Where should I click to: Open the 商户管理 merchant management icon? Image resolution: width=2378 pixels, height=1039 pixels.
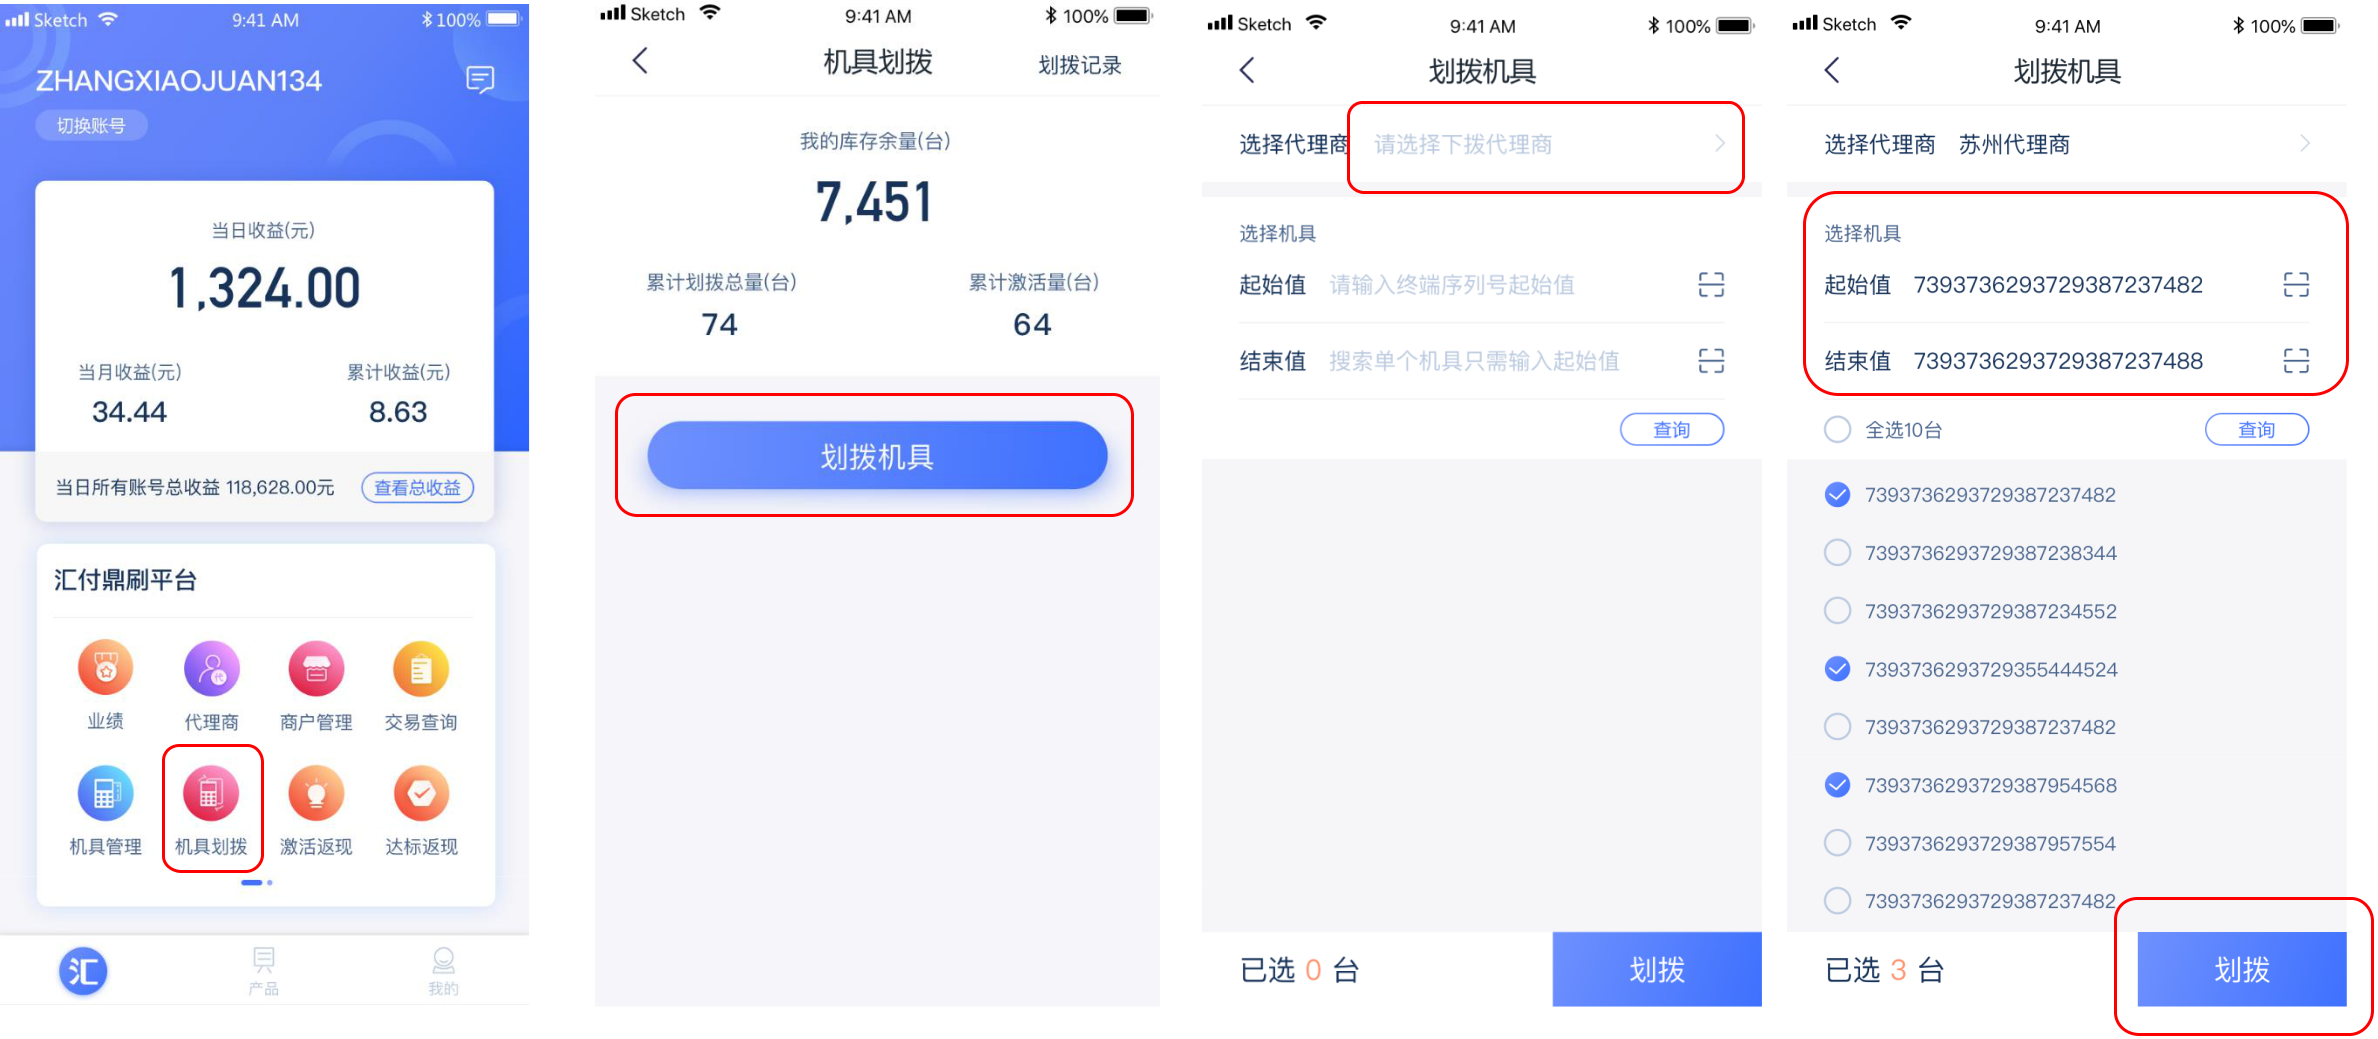[316, 668]
